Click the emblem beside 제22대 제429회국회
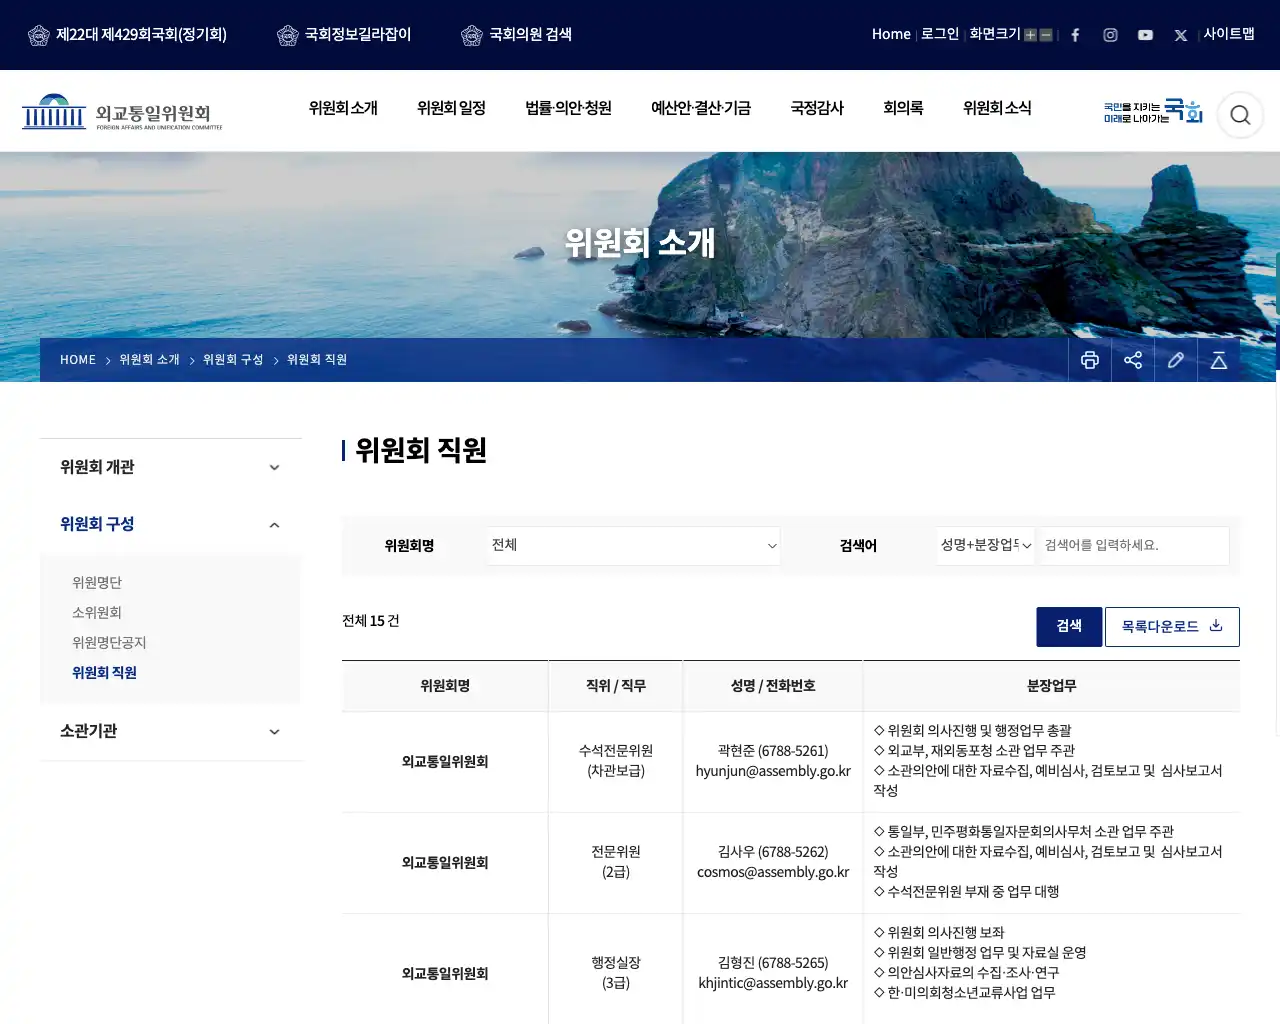Image resolution: width=1280 pixels, height=1024 pixels. click(x=39, y=35)
